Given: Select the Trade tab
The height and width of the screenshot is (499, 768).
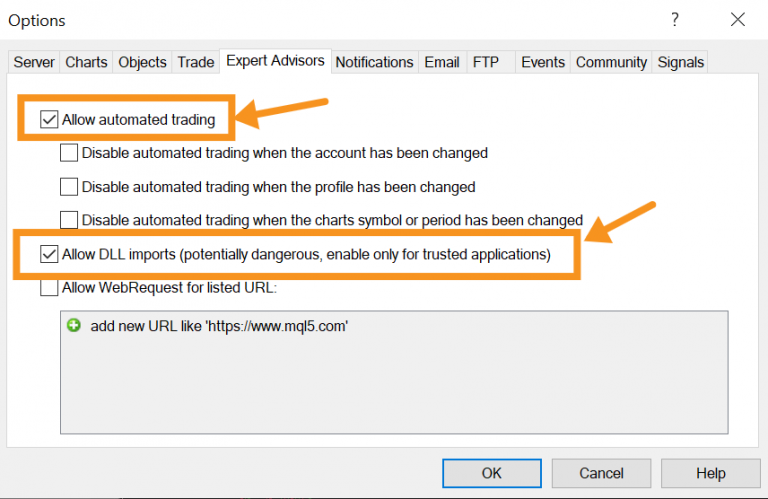Looking at the screenshot, I should (196, 62).
